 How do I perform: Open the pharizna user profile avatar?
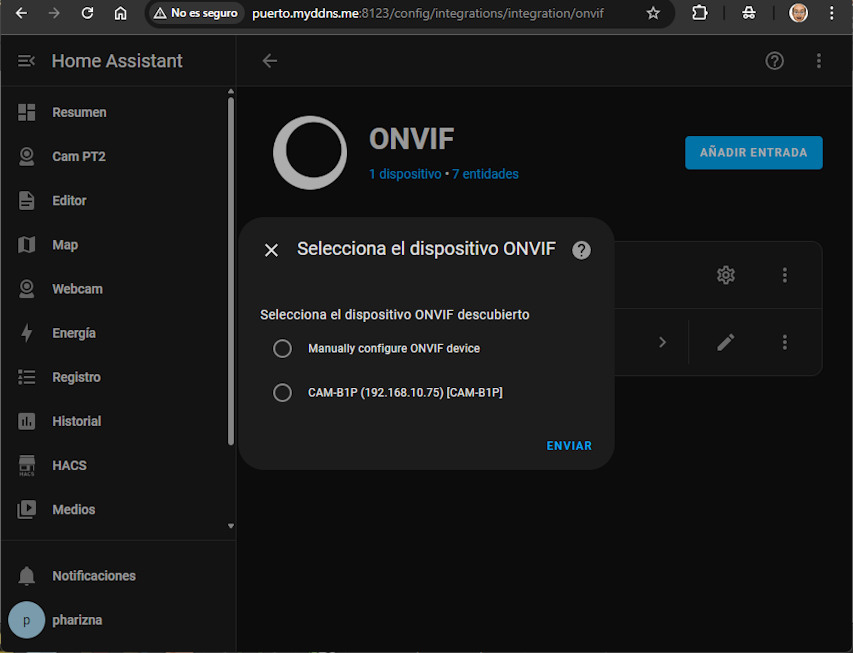(x=27, y=620)
